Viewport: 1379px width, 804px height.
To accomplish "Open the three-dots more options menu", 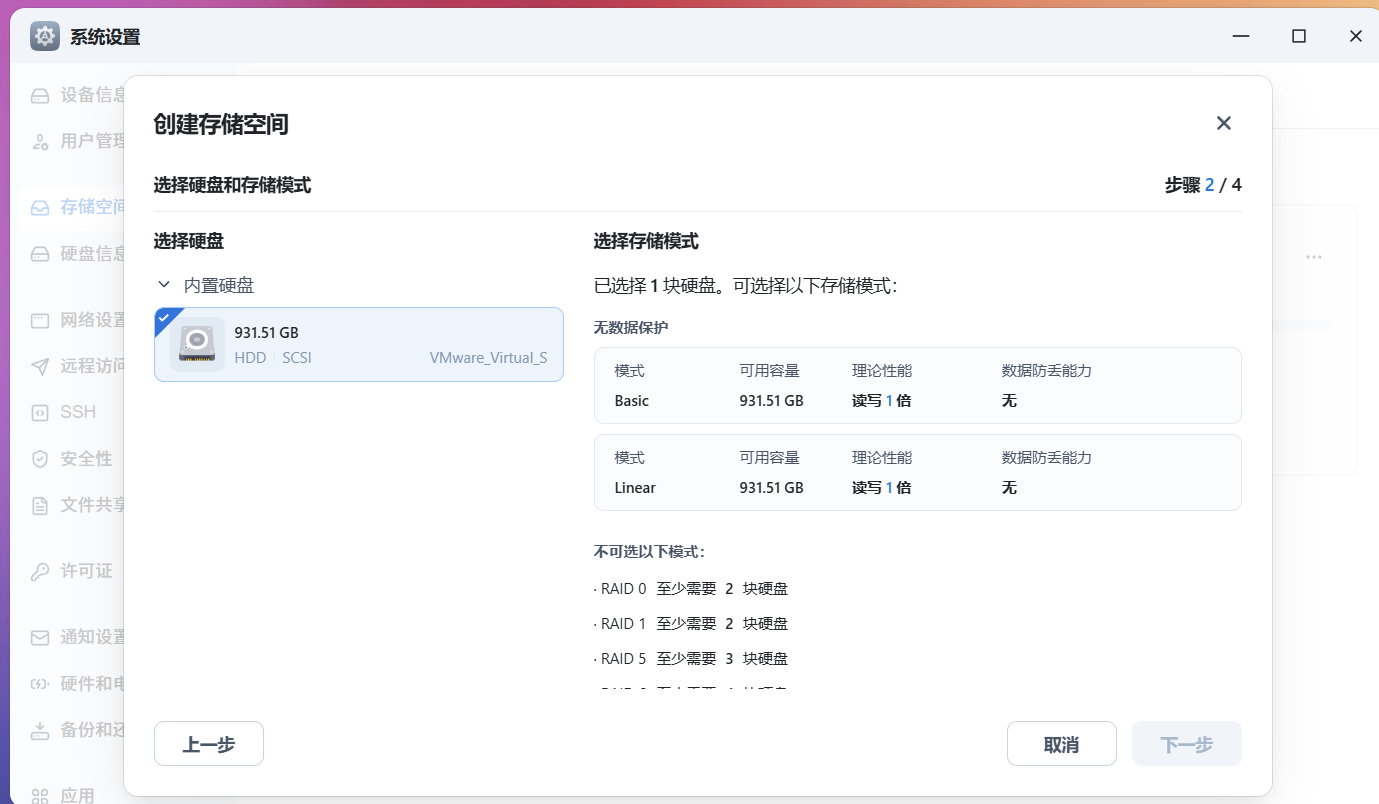I will point(1313,257).
